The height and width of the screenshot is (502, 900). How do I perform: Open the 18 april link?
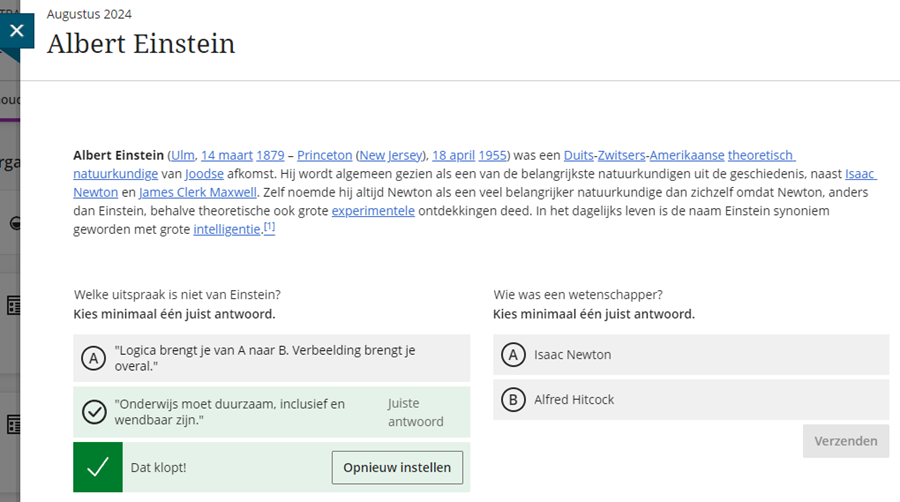[453, 155]
